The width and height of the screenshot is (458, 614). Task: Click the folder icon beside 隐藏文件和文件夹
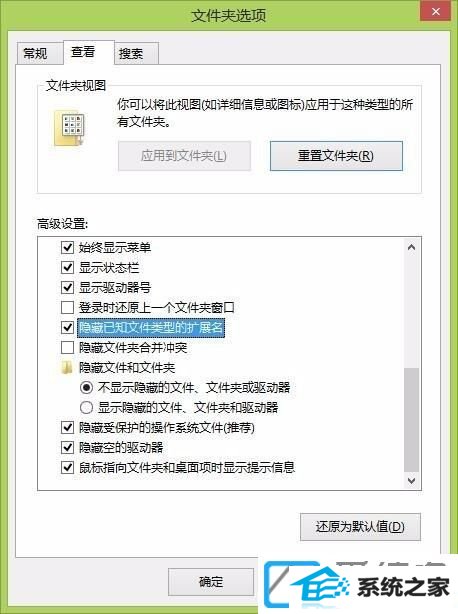coord(67,367)
